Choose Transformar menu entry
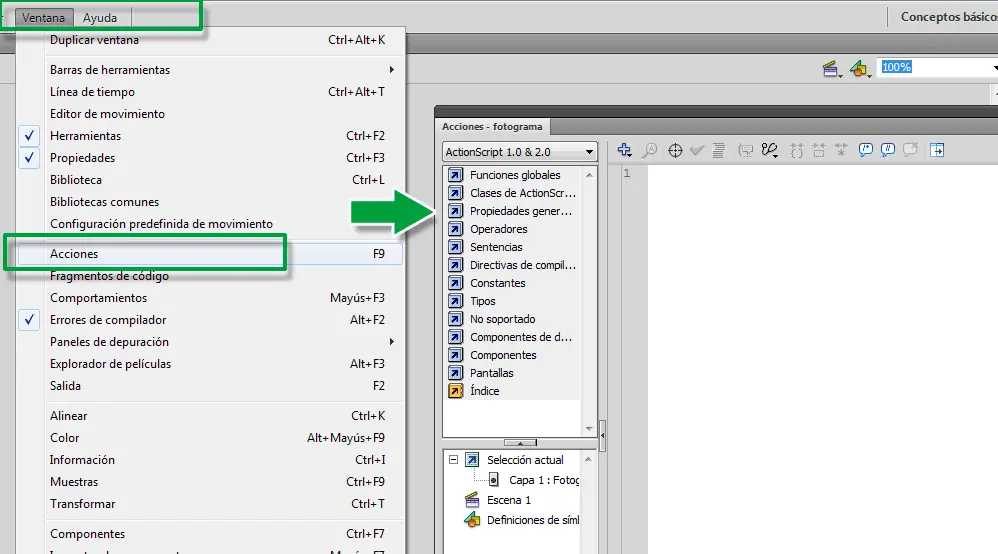 click(x=211, y=504)
